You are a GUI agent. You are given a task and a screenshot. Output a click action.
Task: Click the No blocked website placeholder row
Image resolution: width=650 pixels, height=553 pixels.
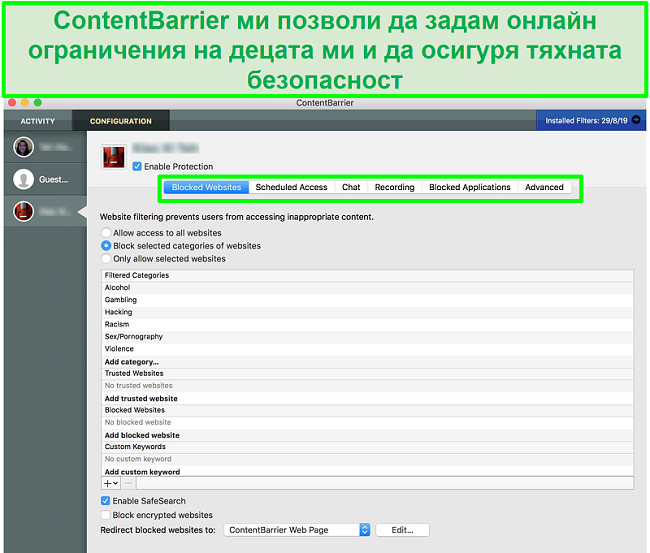(367, 422)
